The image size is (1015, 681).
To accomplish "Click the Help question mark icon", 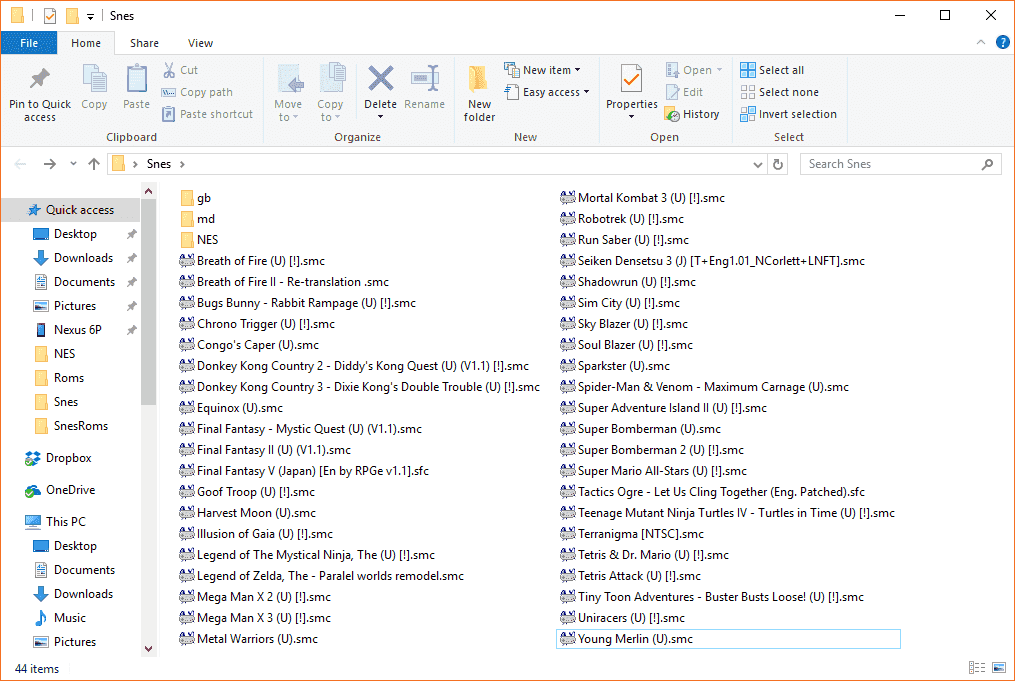I will 1002,43.
